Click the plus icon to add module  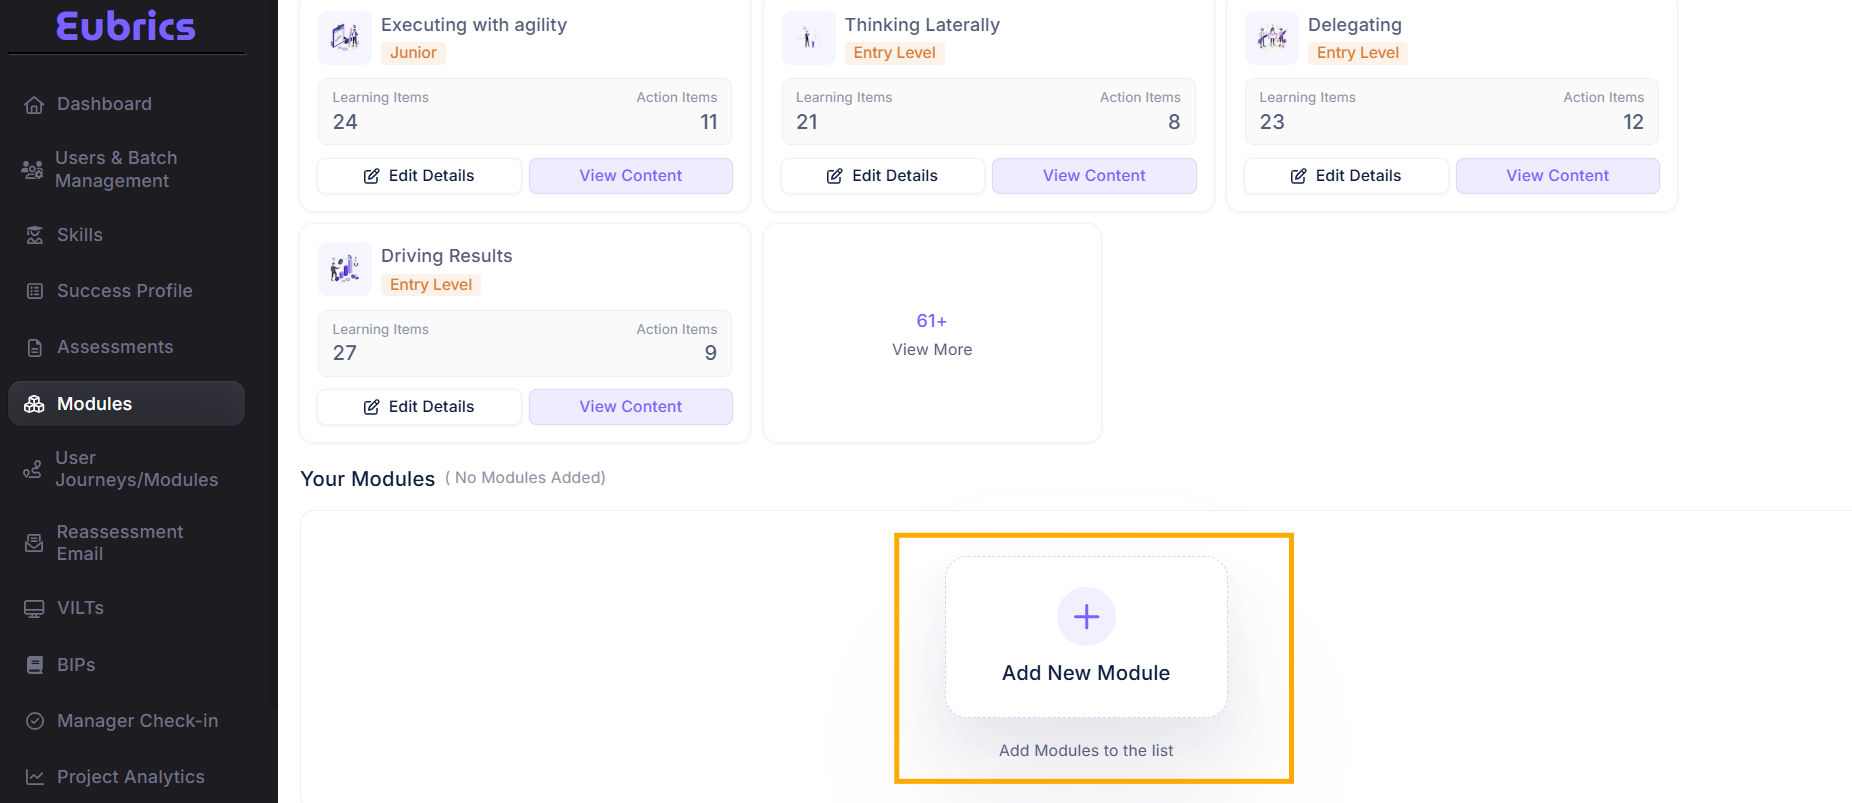click(x=1086, y=616)
